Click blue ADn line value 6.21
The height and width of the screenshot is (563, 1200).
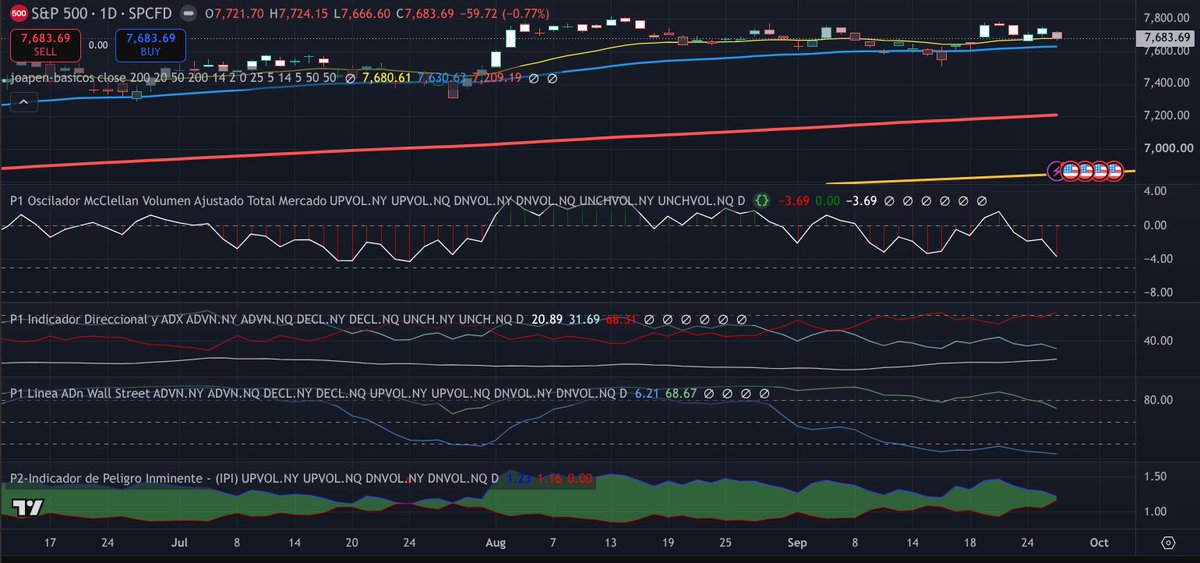point(646,394)
